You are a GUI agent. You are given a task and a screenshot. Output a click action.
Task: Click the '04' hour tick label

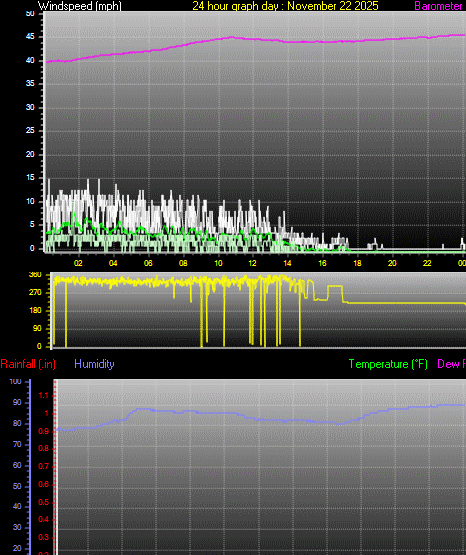click(x=113, y=263)
